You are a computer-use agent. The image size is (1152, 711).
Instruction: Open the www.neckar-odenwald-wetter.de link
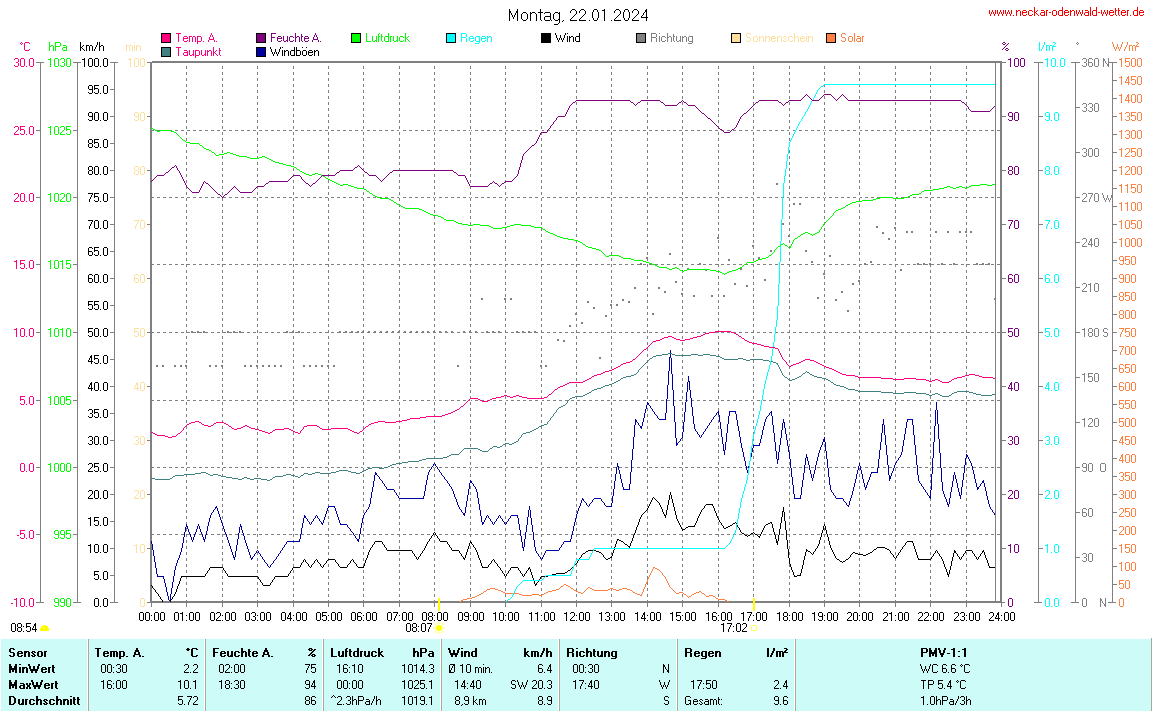click(x=1065, y=13)
